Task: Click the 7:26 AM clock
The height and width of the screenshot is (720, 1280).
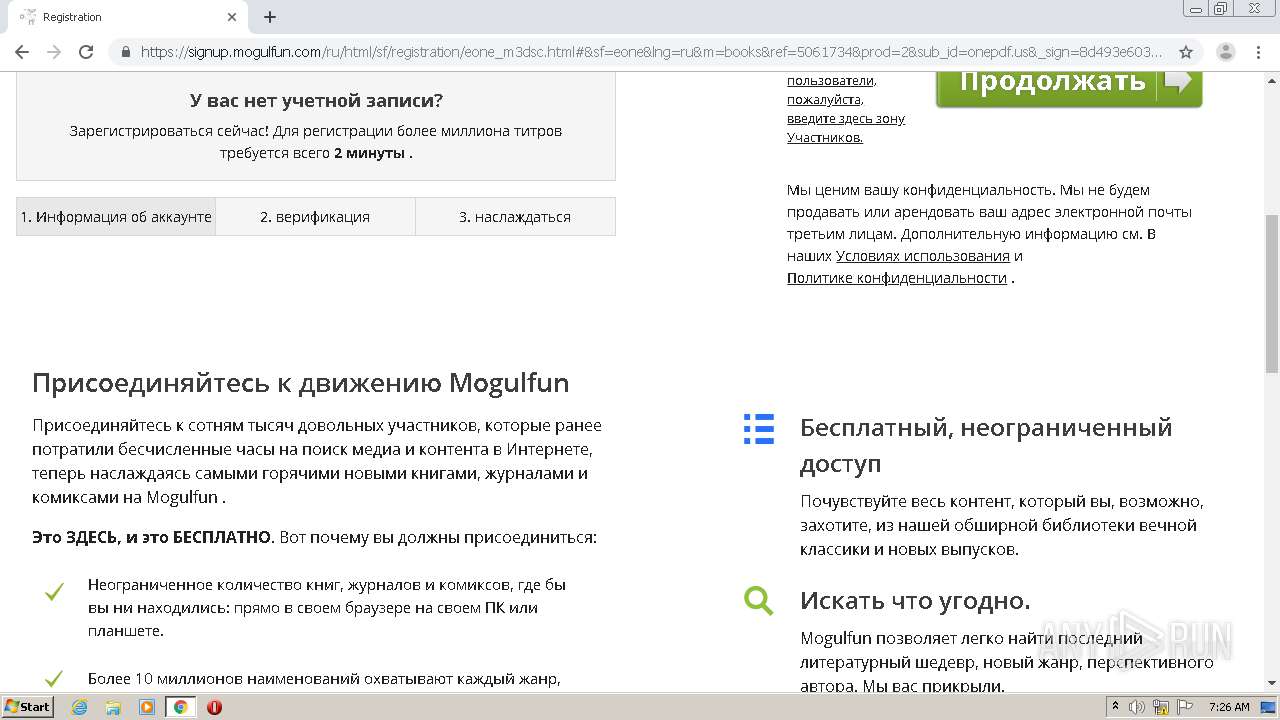Action: [x=1230, y=707]
